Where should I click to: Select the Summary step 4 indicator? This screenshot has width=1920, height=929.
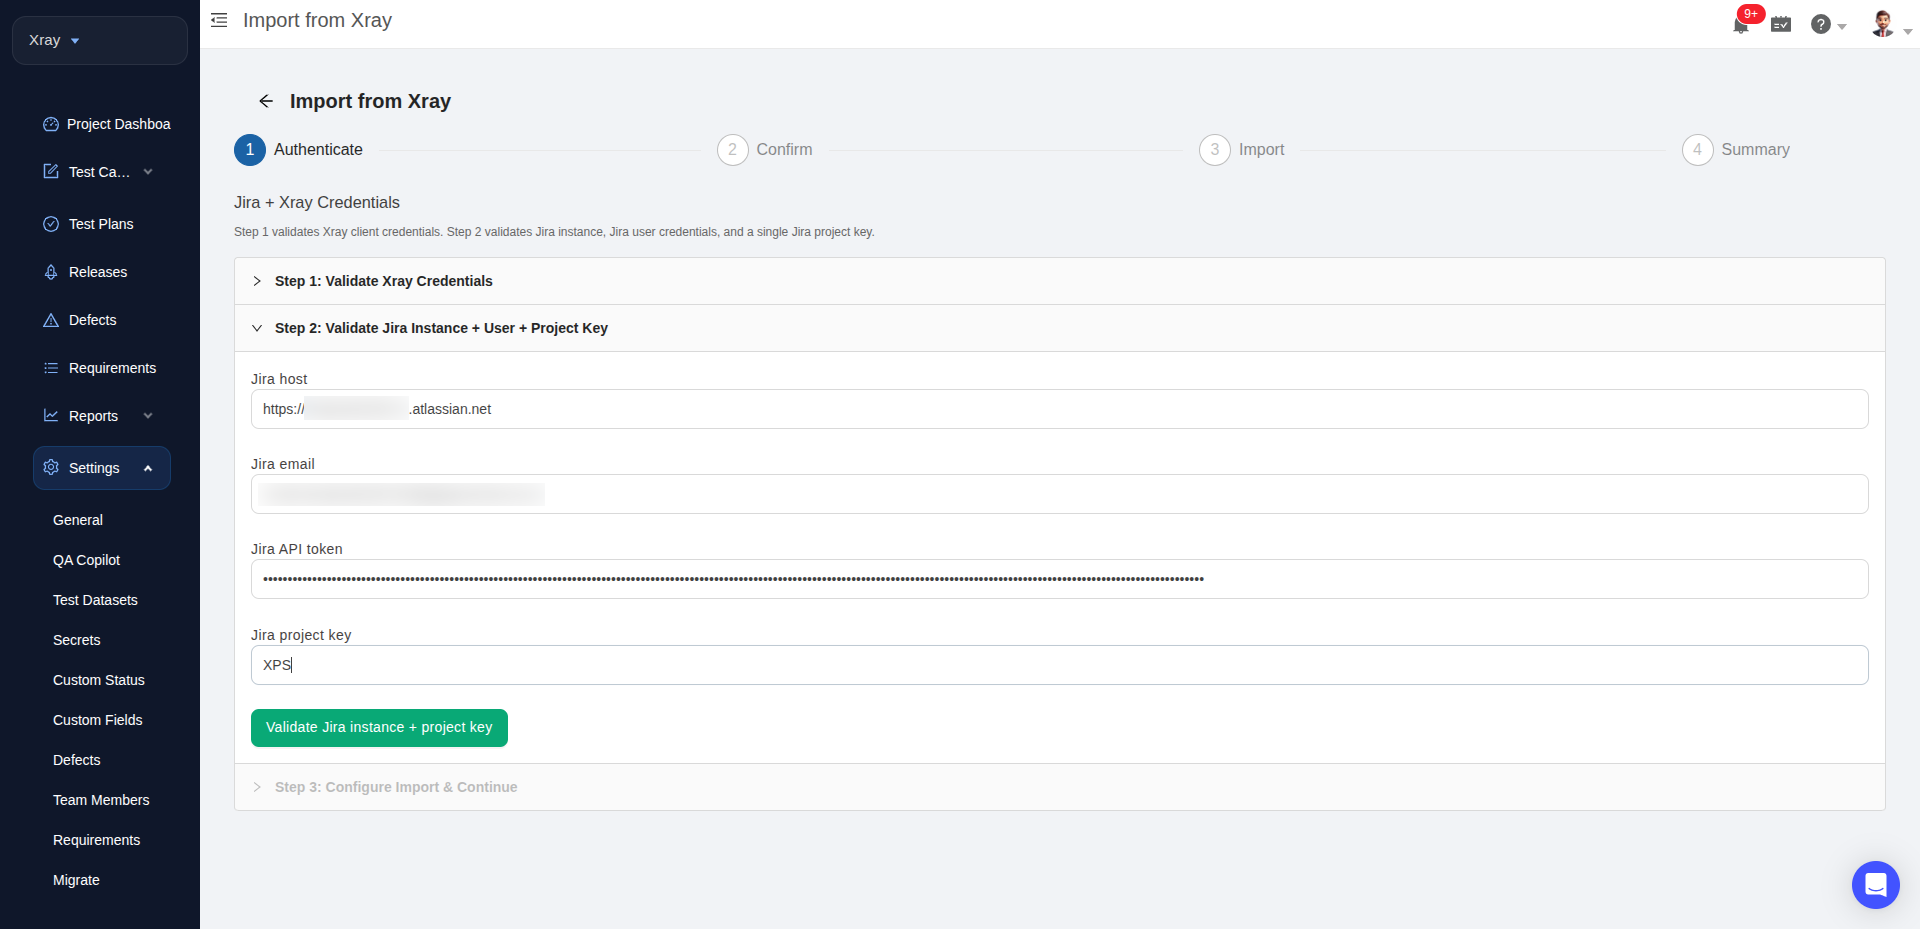point(1698,150)
